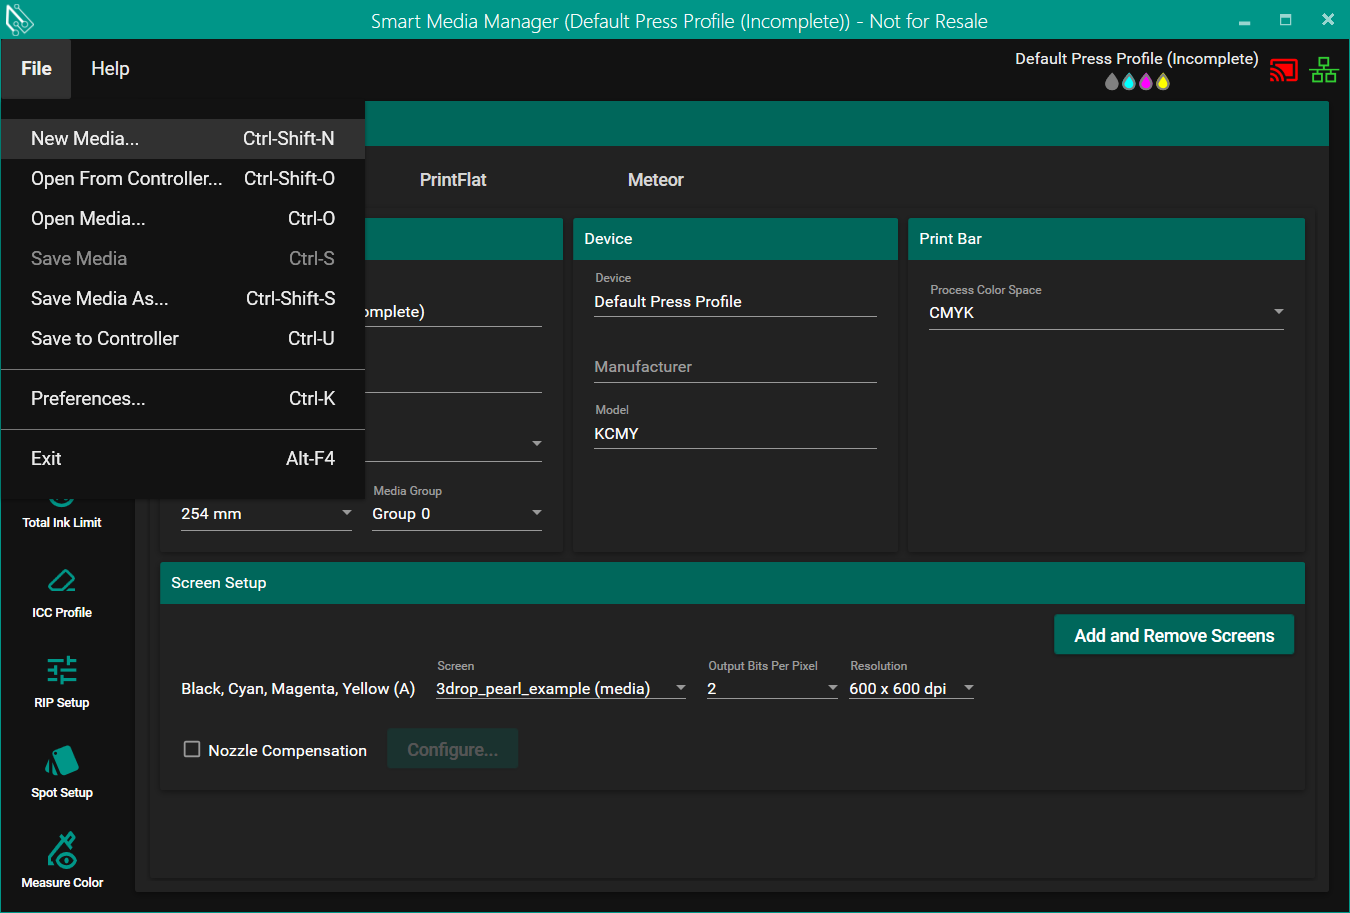Viewport: 1350px width, 913px height.
Task: Enable the Nozzle Compensation checkbox
Action: click(192, 749)
